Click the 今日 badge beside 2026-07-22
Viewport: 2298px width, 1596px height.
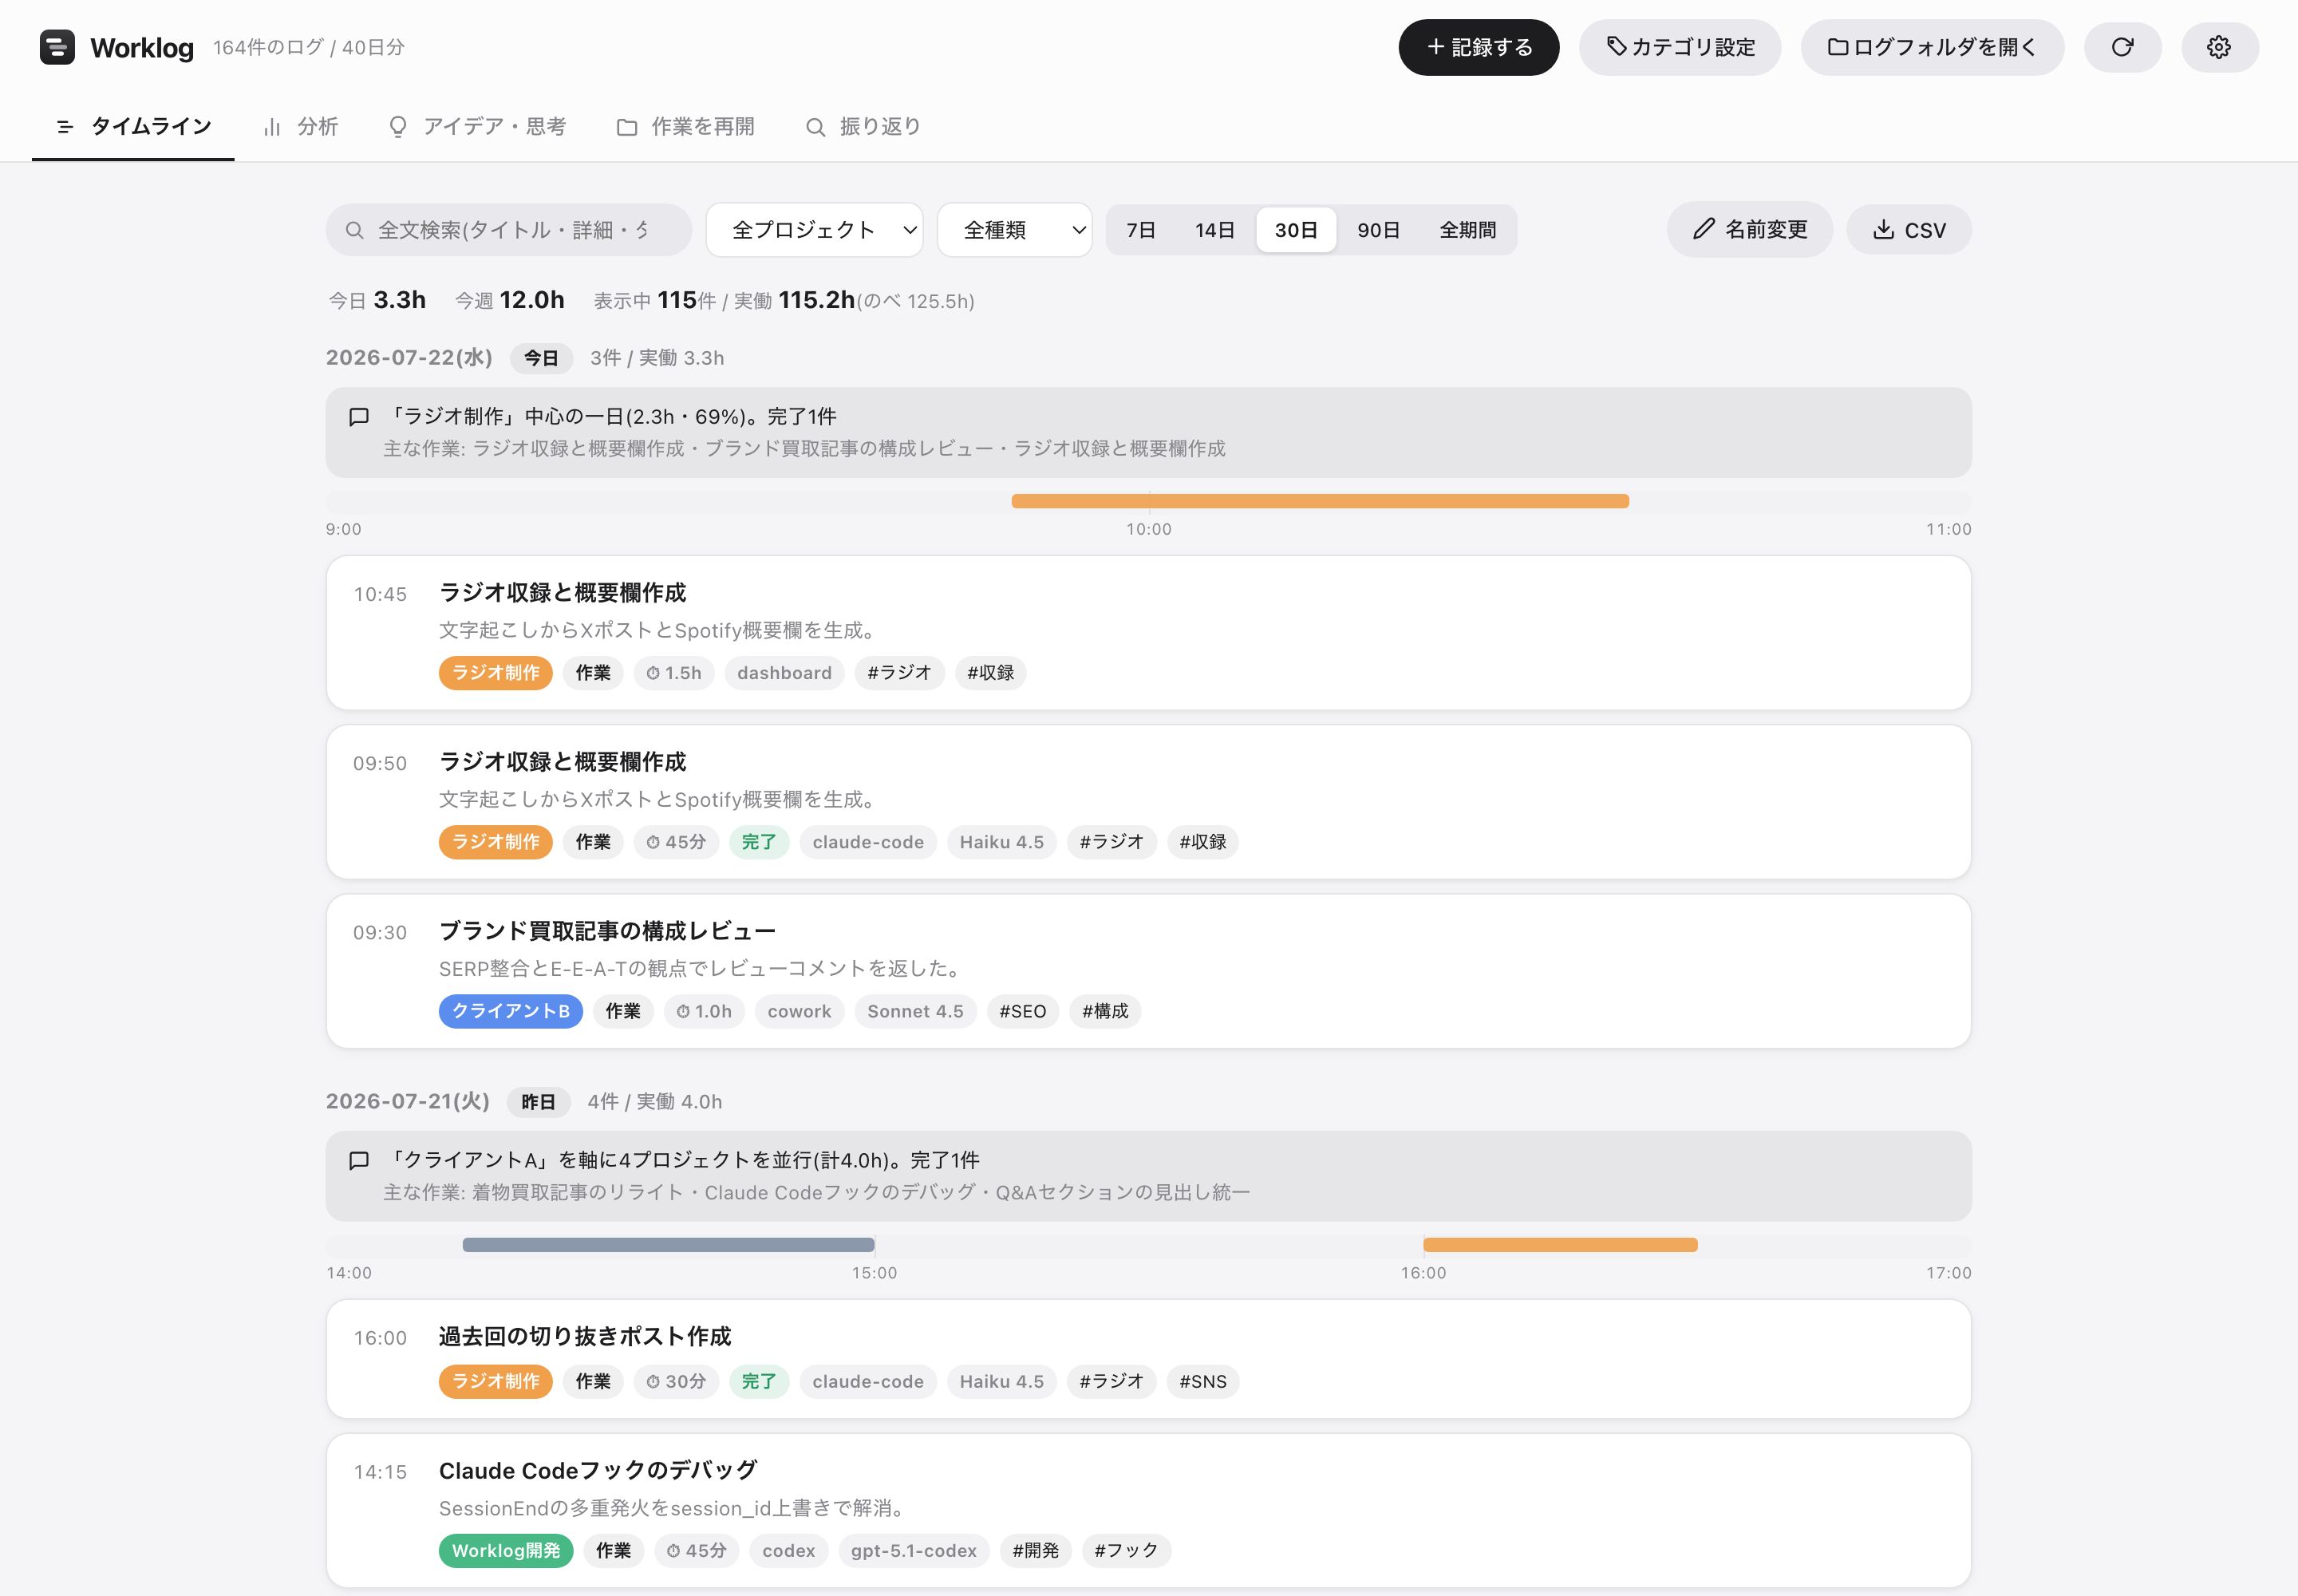click(541, 358)
